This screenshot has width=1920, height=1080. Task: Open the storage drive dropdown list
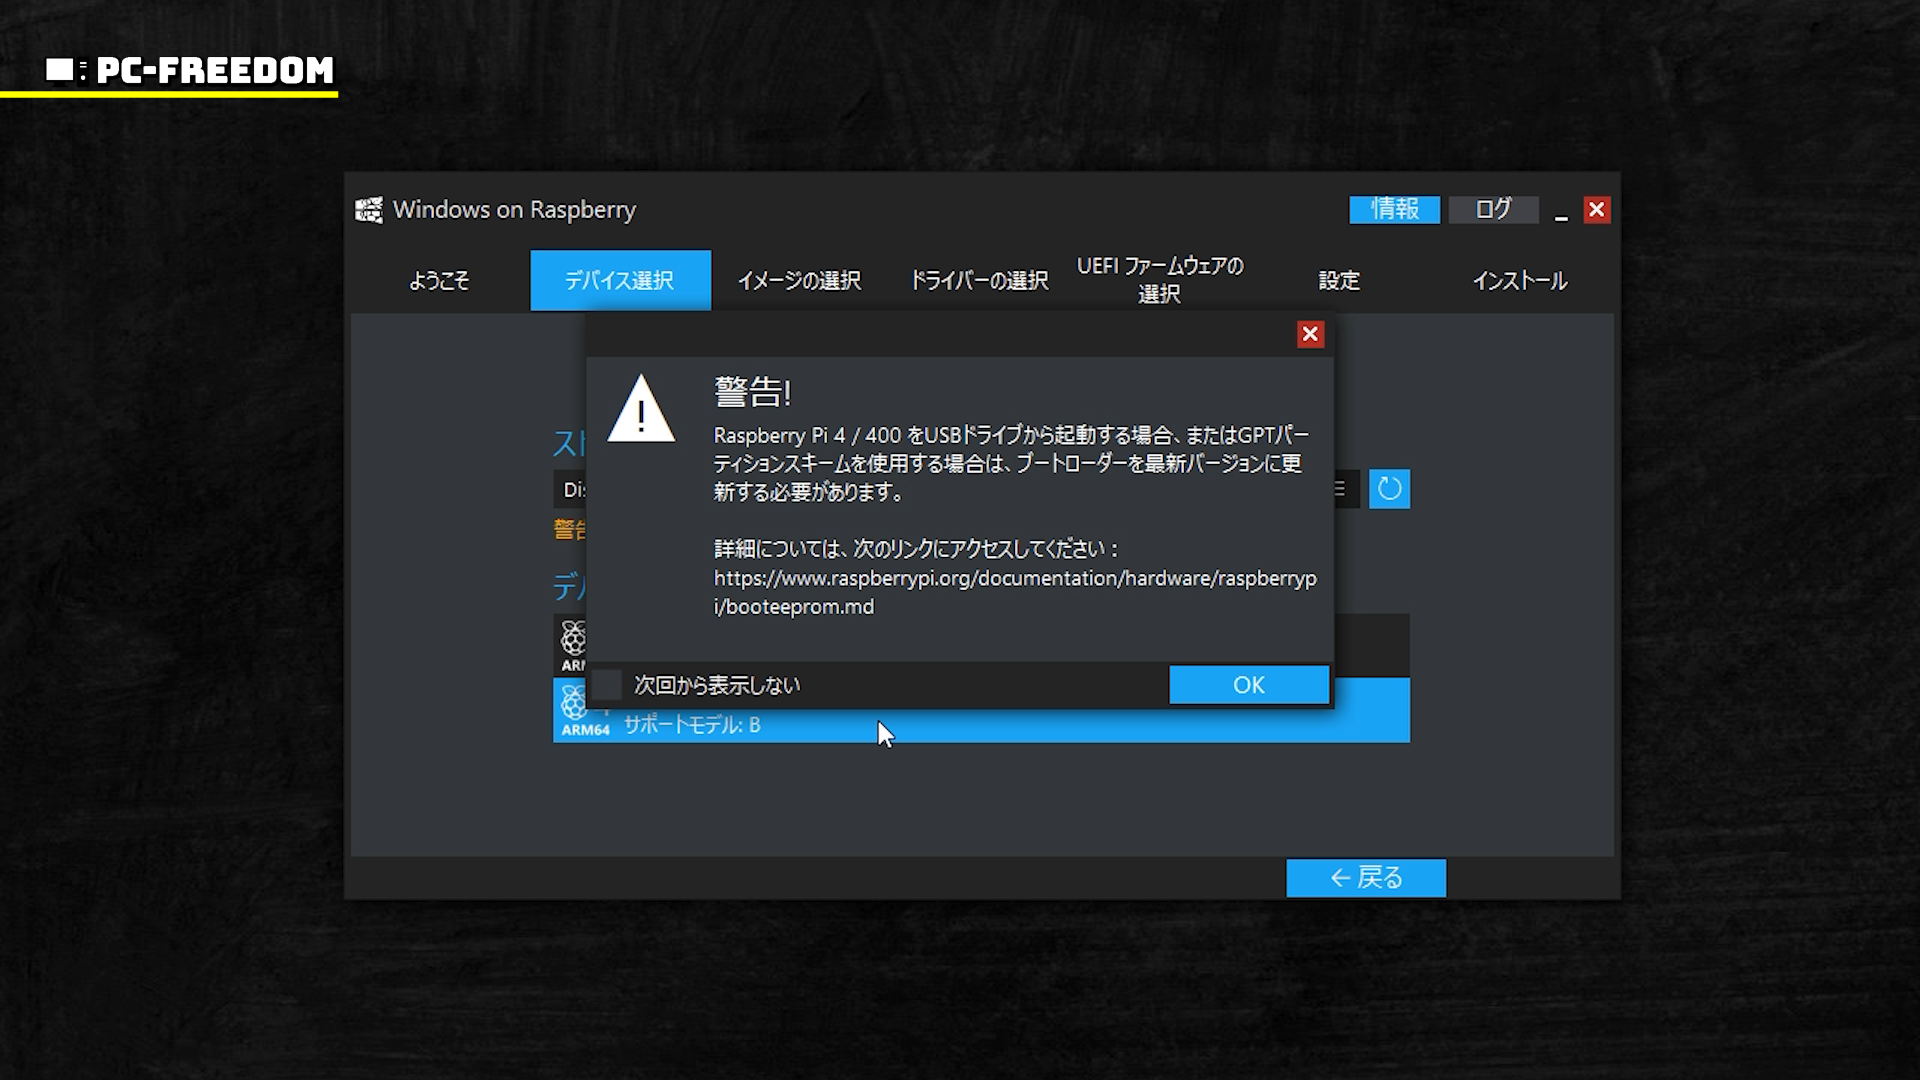pyautogui.click(x=1345, y=489)
